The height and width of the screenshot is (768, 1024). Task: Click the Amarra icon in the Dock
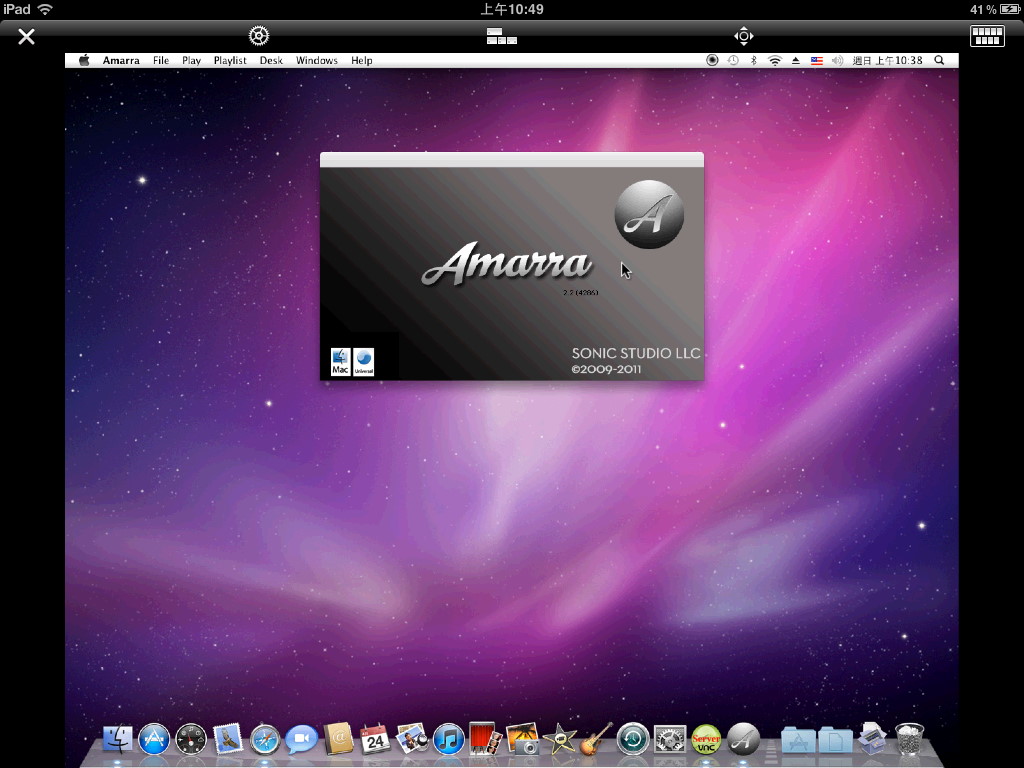pos(744,740)
